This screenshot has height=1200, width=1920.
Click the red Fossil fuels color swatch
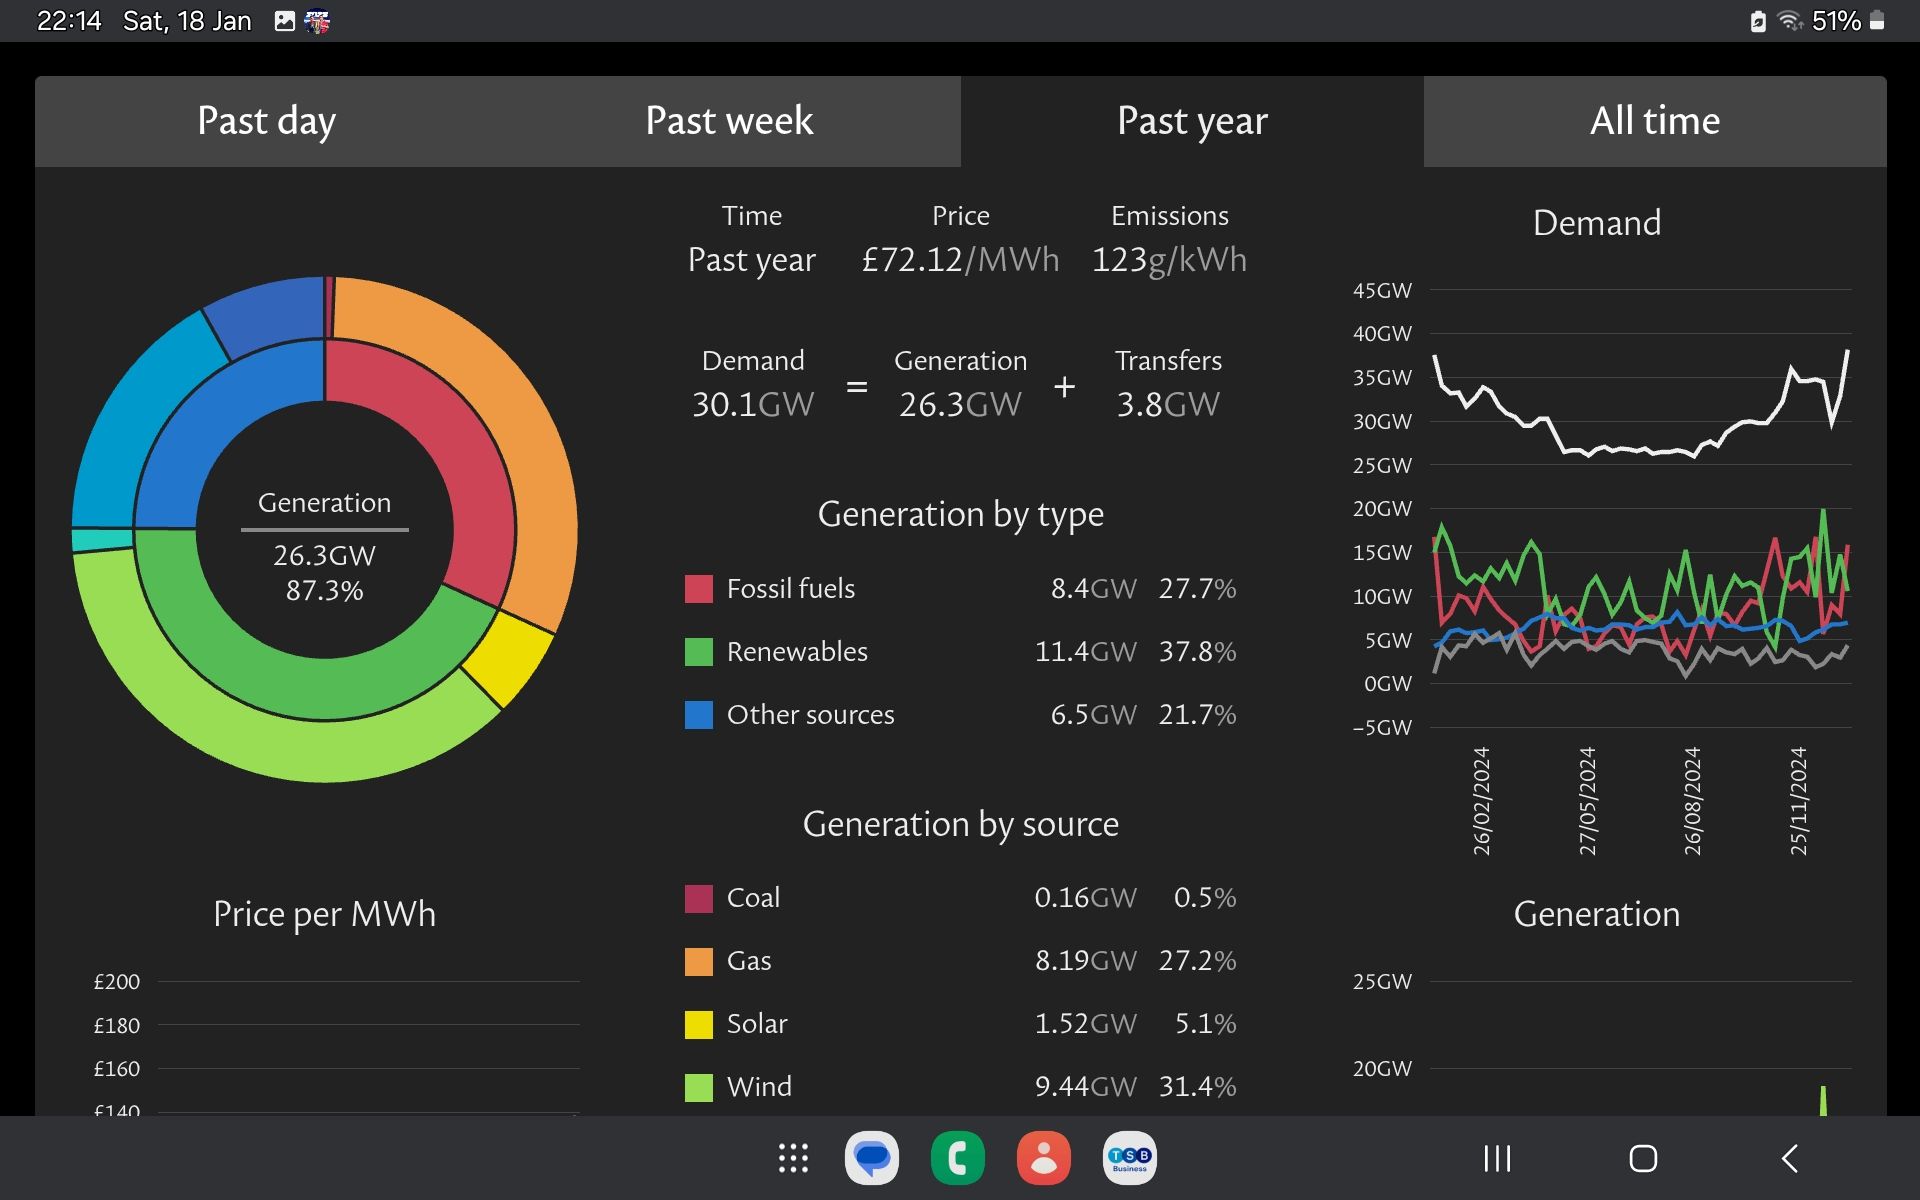point(698,589)
